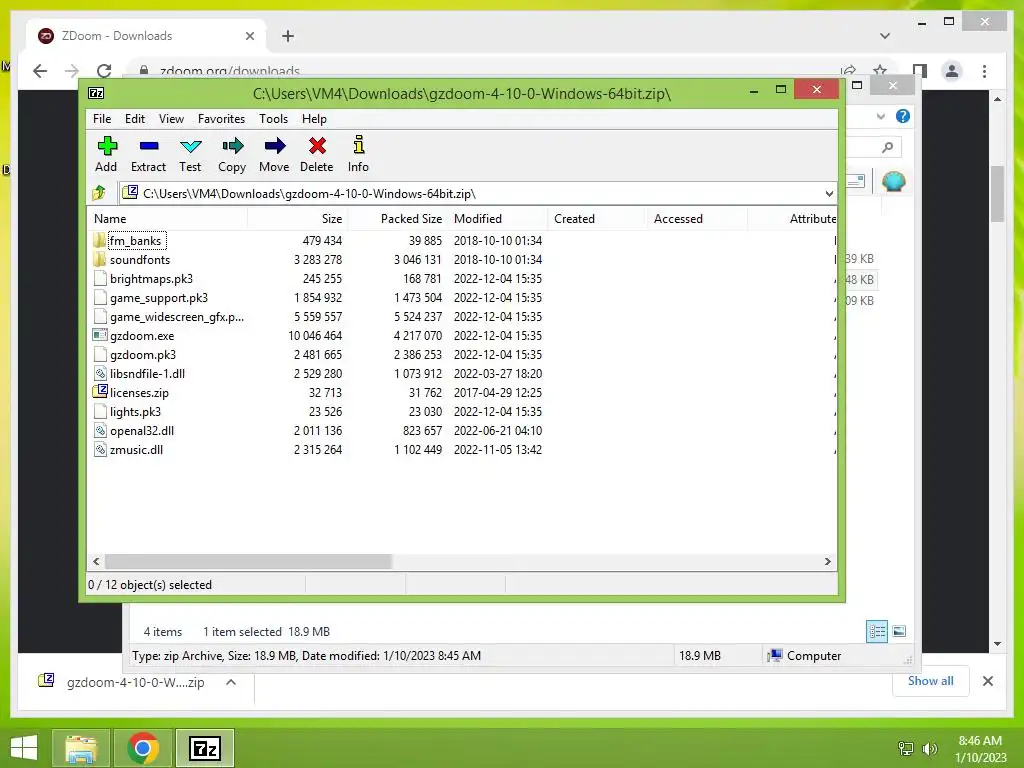Open Explorer help question mark icon
This screenshot has height=768, width=1024.
click(x=903, y=116)
